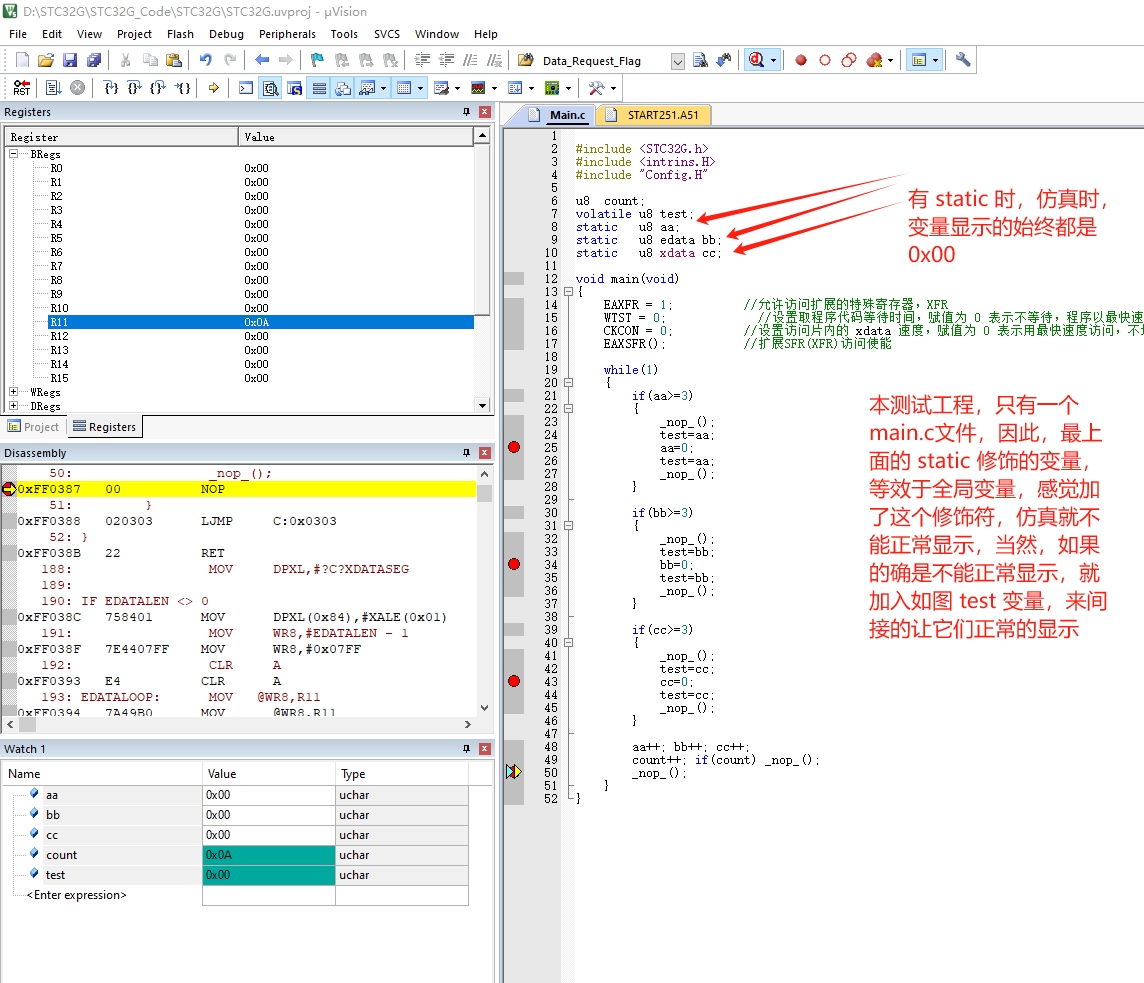Open the File menu

pos(18,34)
